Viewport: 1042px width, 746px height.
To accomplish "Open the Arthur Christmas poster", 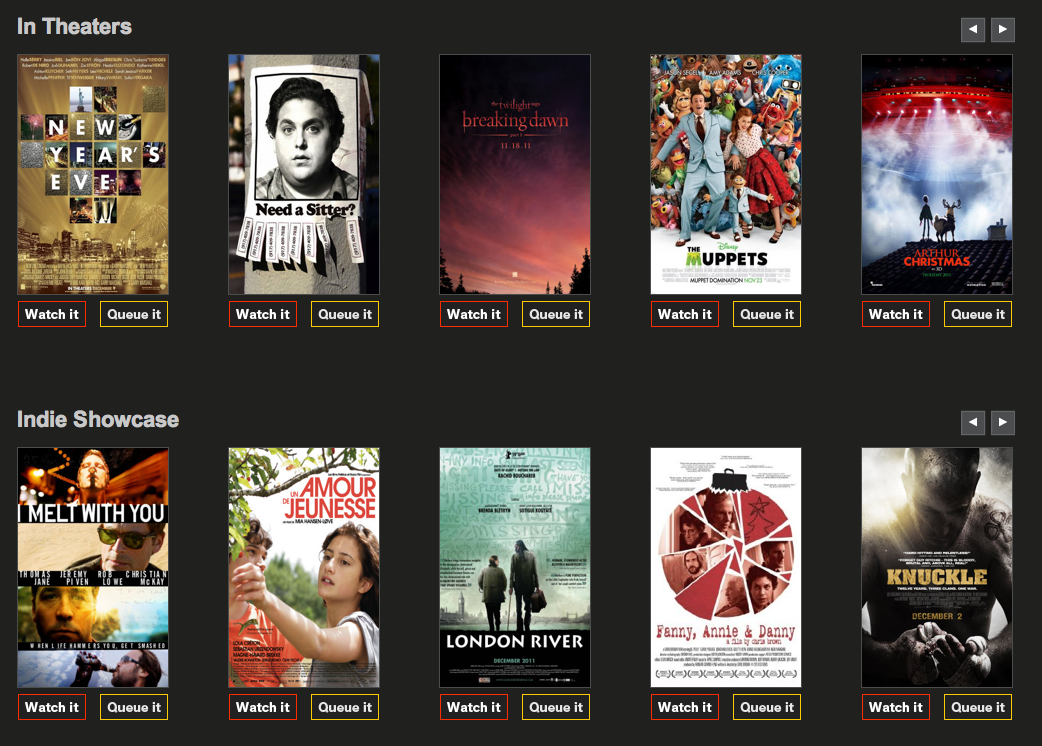I will pos(937,174).
